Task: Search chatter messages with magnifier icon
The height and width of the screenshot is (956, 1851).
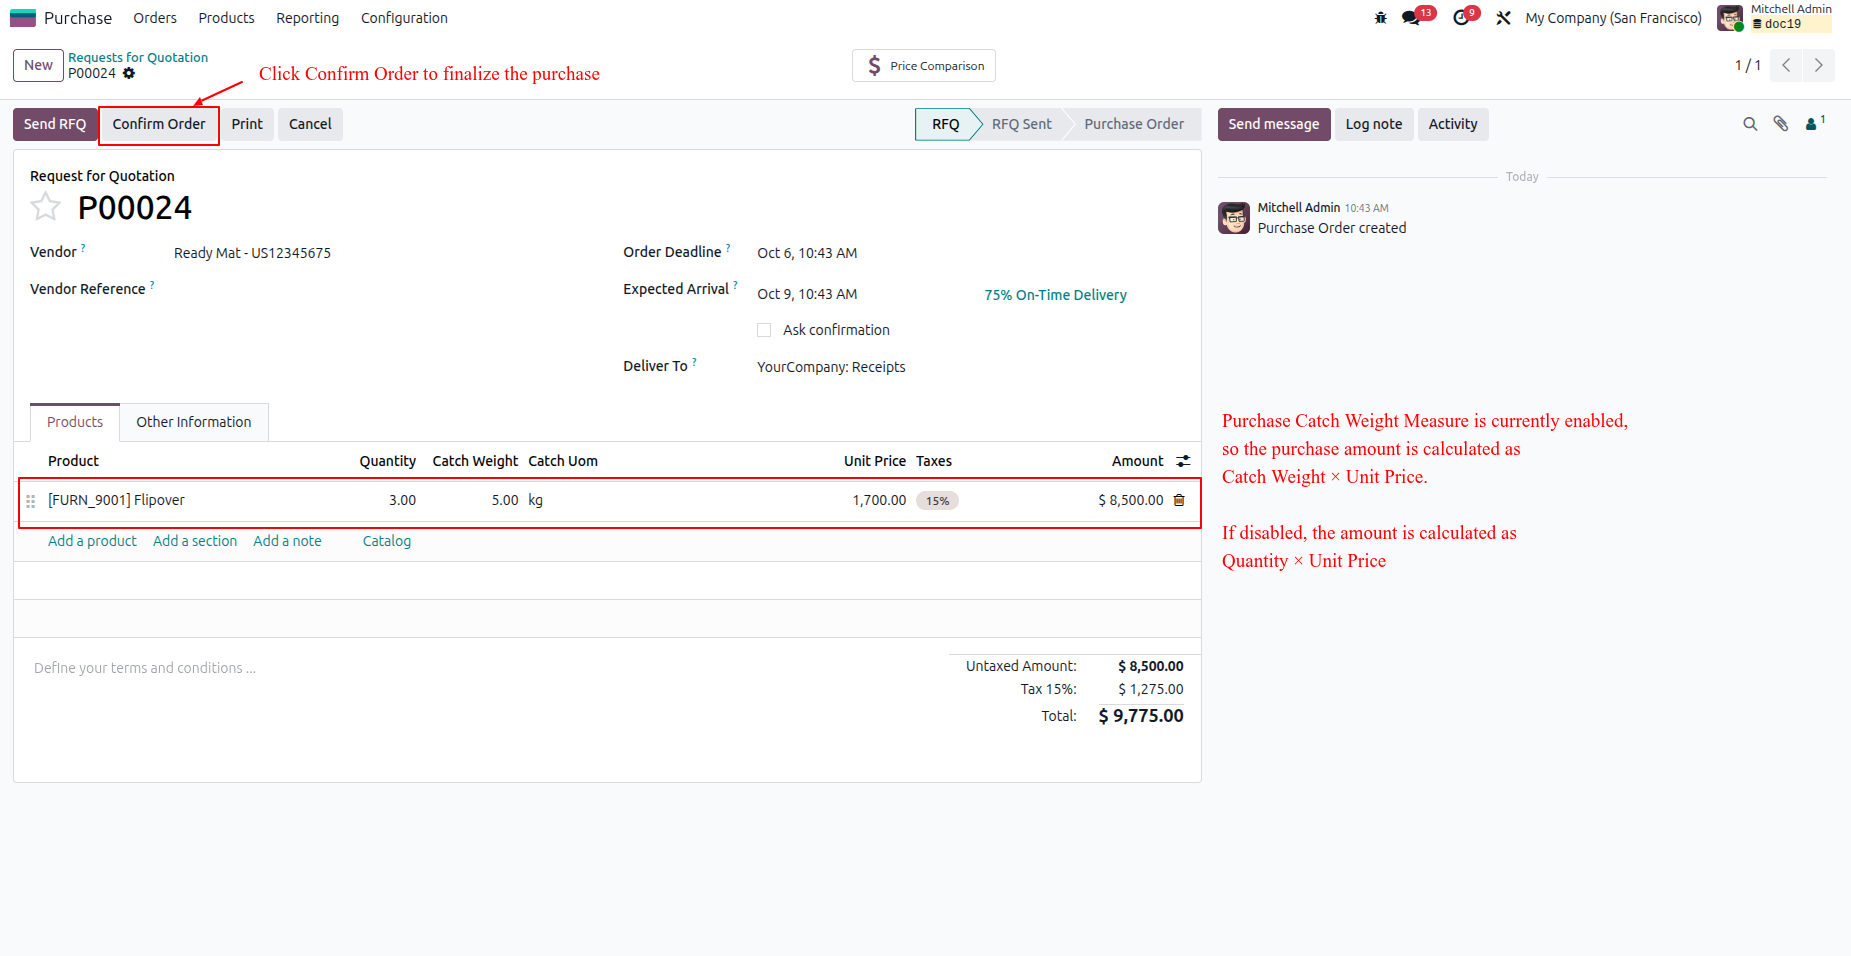Action: (x=1750, y=124)
